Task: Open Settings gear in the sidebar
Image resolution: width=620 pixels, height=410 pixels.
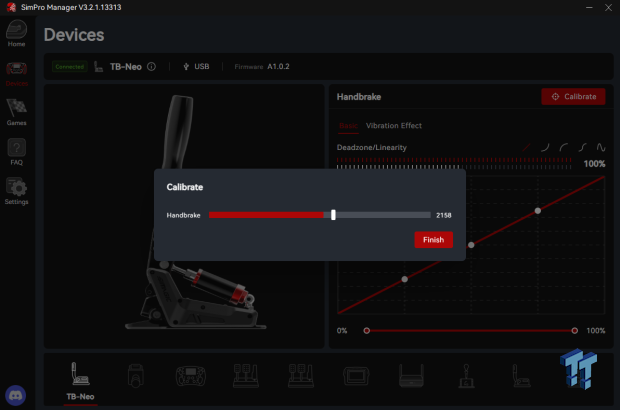Action: point(17,191)
